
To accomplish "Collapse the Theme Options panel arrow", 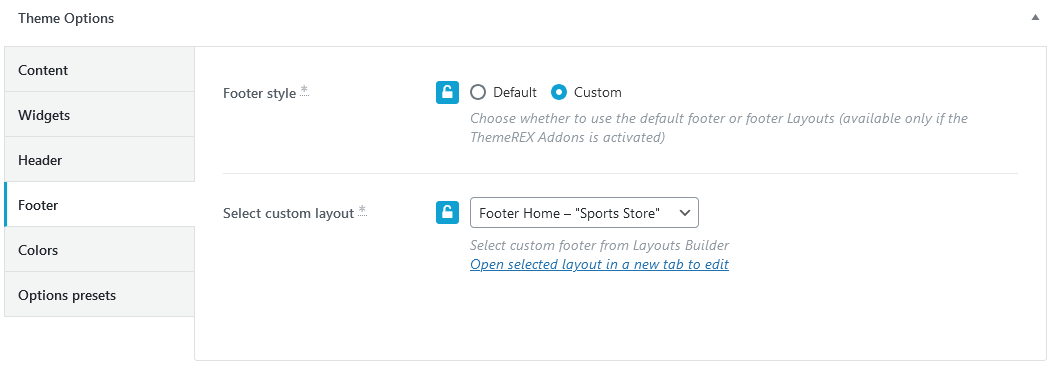I will pos(1036,18).
